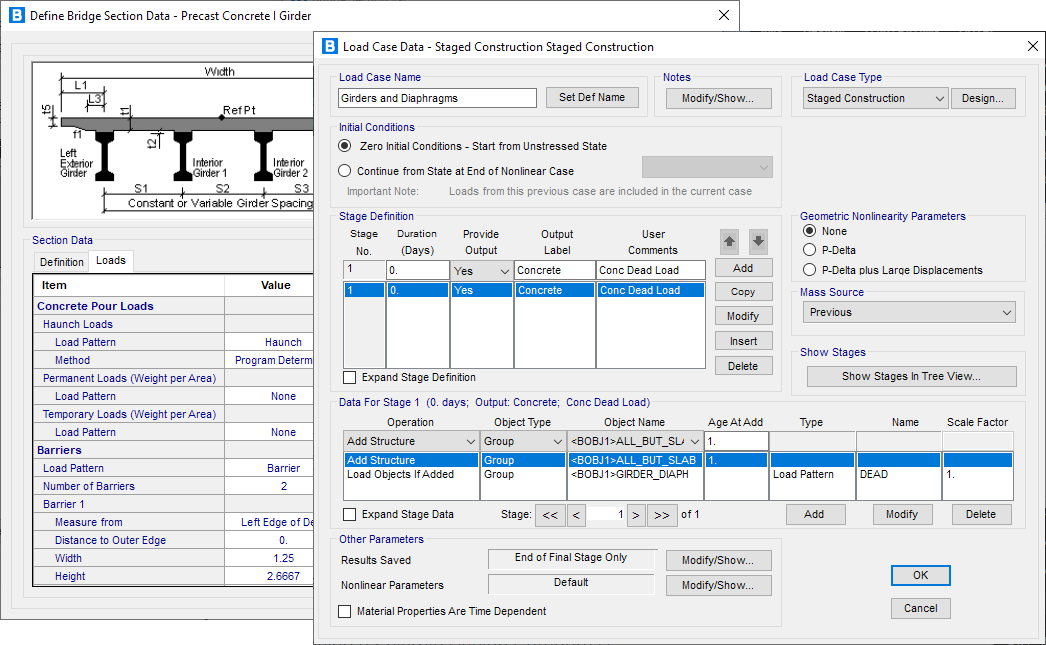Choose Continue from State at End option

tap(345, 171)
